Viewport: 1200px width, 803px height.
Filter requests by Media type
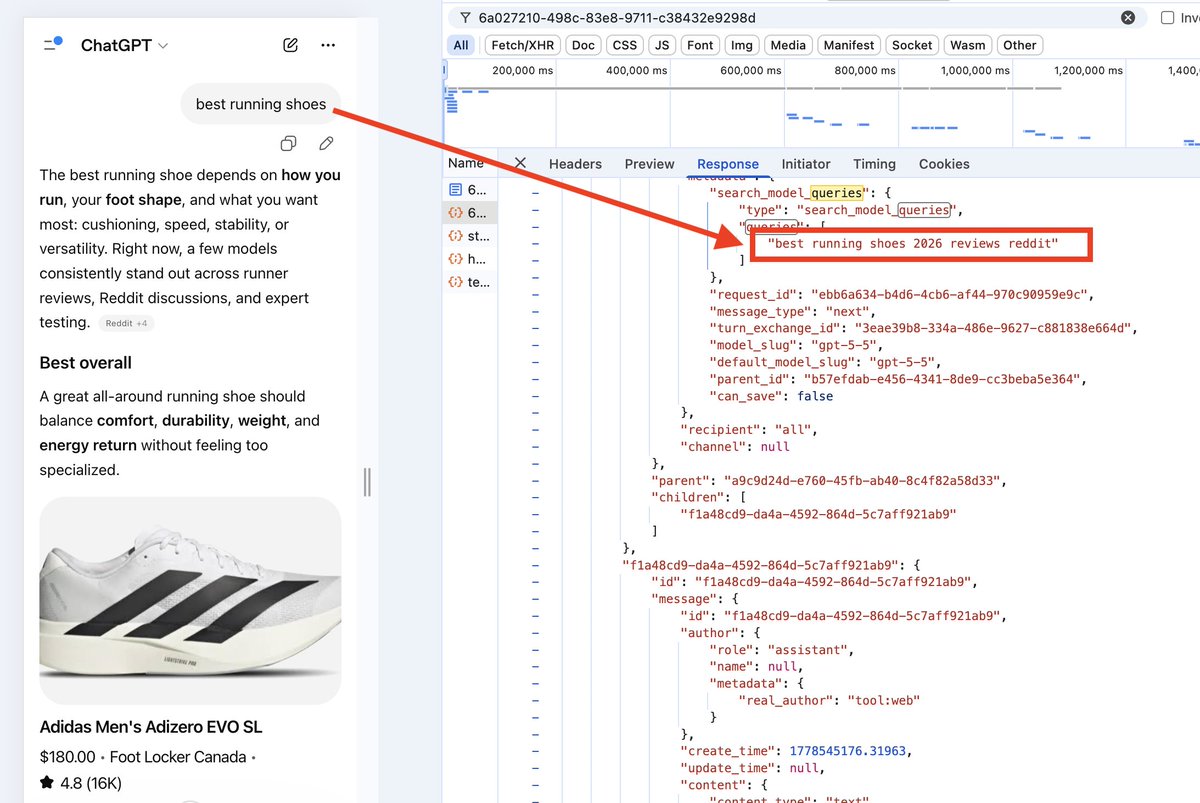click(x=788, y=45)
